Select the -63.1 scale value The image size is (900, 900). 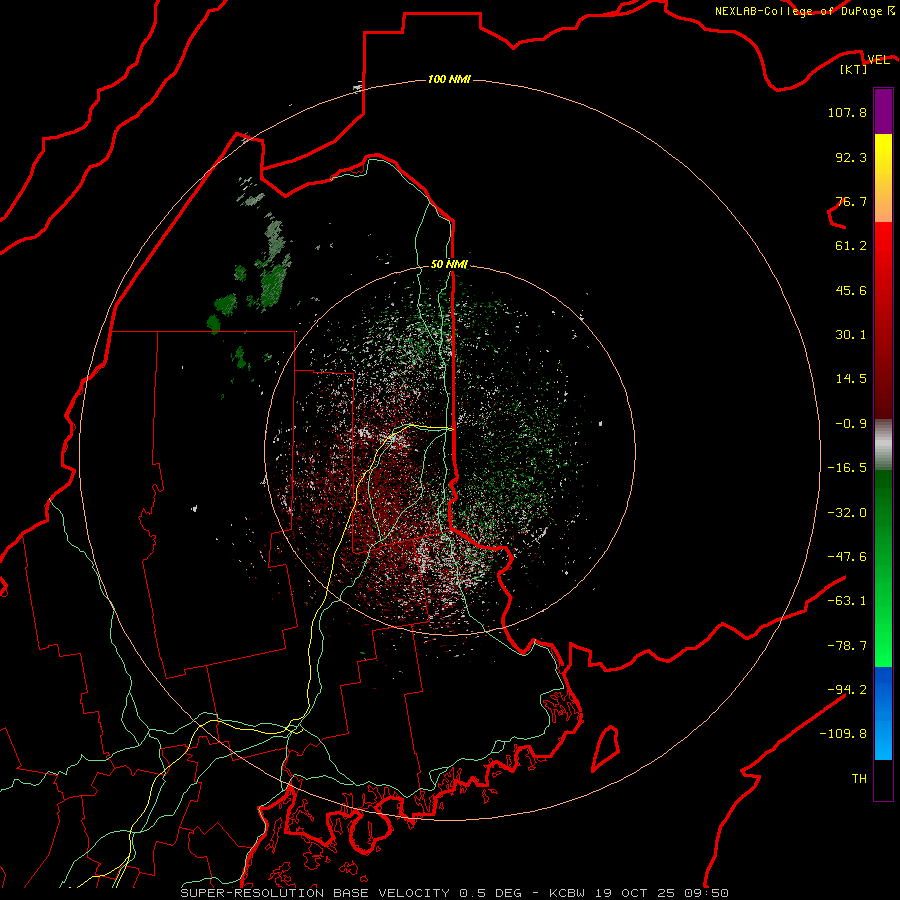[x=847, y=601]
